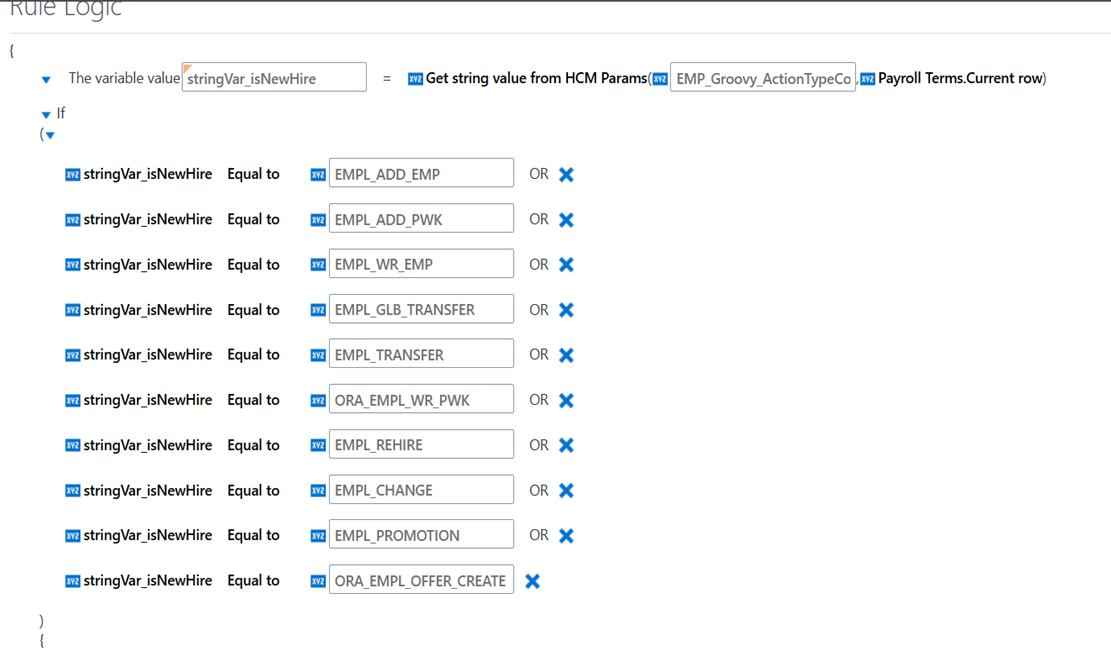The width and height of the screenshot is (1111, 651).
Task: Select stringVar_isNewHire variable on EMPL_CHANGE row
Action: coord(148,490)
